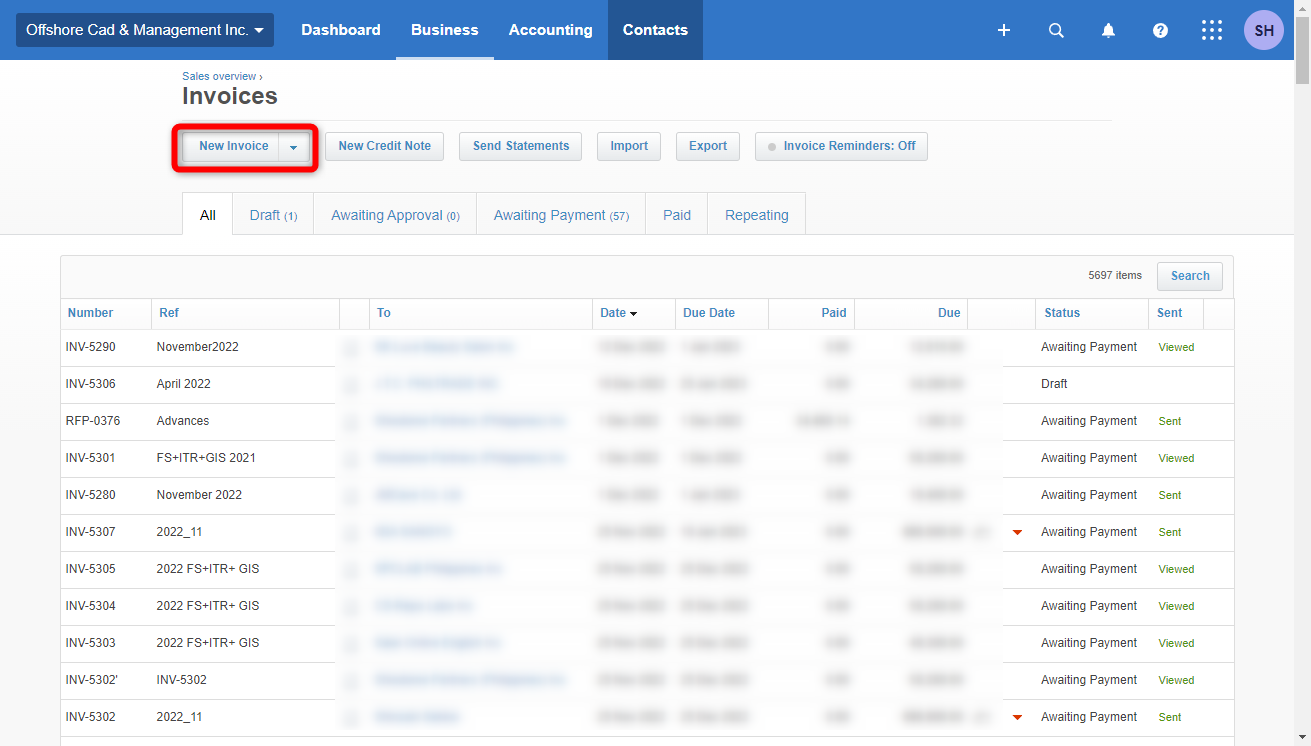This screenshot has width=1311, height=746.
Task: Click Sent status in RFP-0376 row
Action: tap(1170, 421)
